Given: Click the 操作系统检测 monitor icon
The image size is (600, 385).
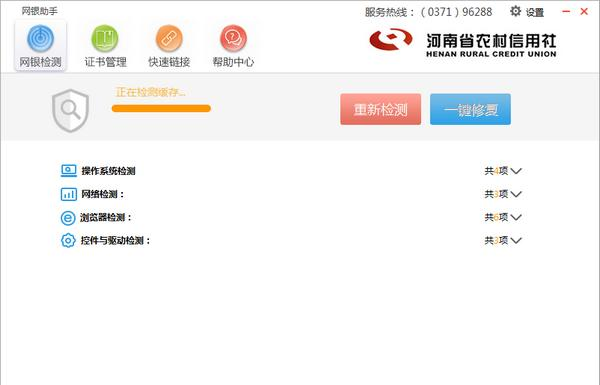Looking at the screenshot, I should click(69, 171).
